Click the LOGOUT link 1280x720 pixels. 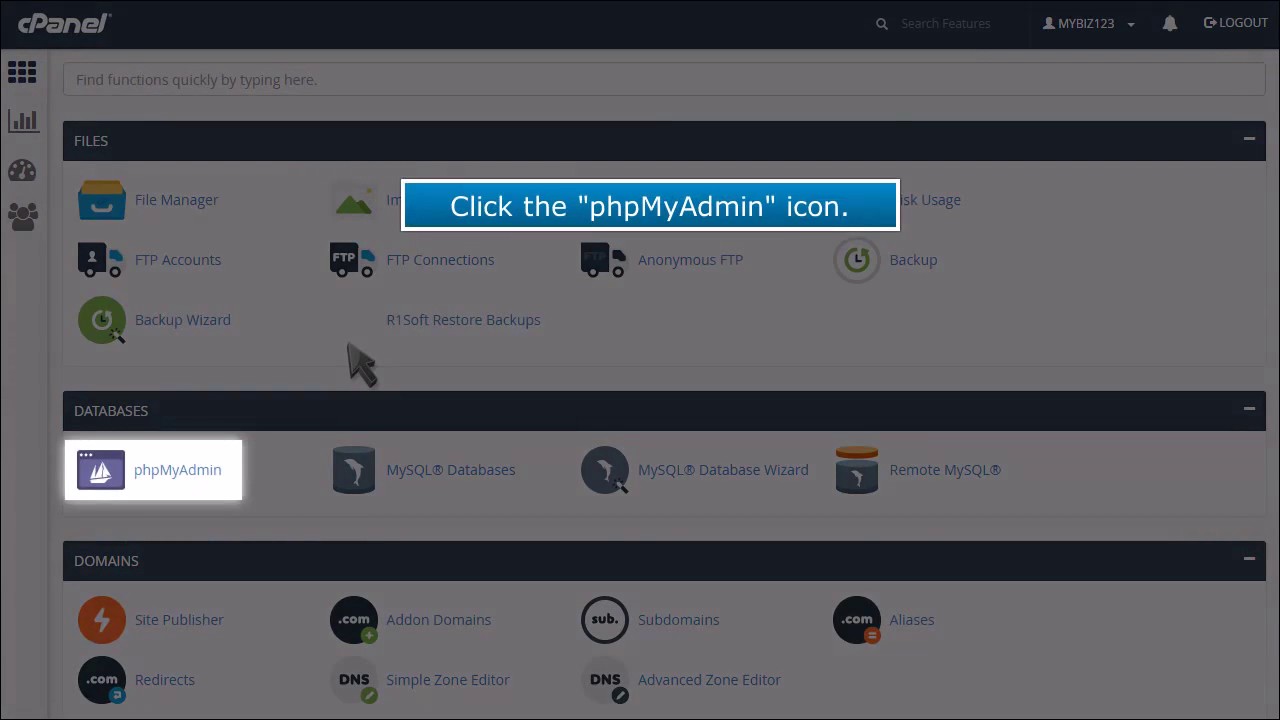pyautogui.click(x=1235, y=23)
